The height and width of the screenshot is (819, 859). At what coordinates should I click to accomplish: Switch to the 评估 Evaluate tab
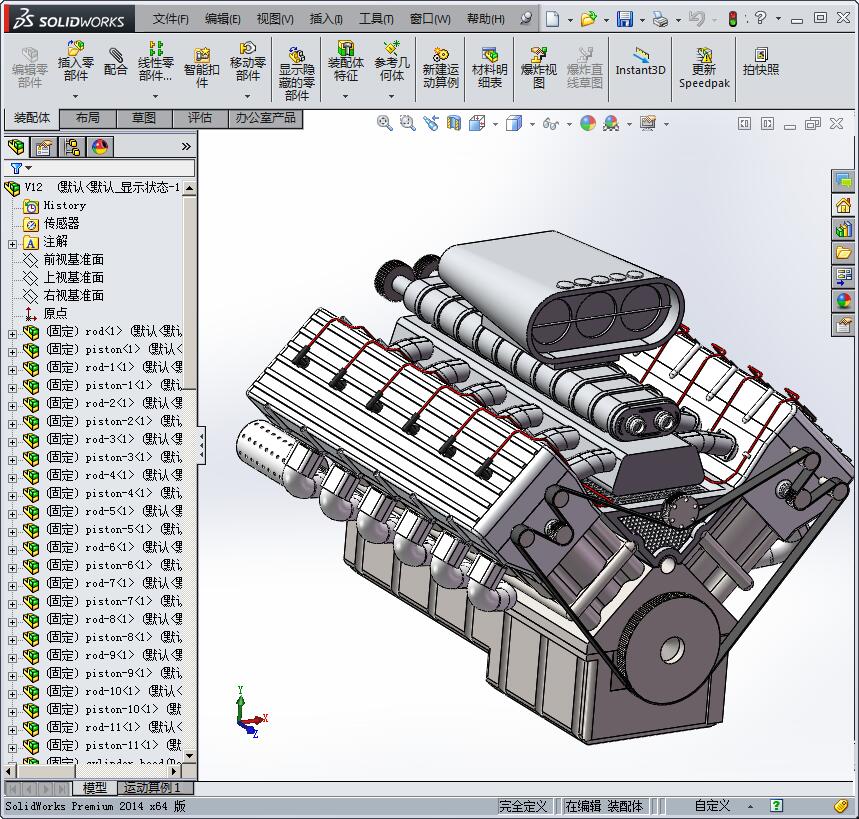(x=200, y=118)
